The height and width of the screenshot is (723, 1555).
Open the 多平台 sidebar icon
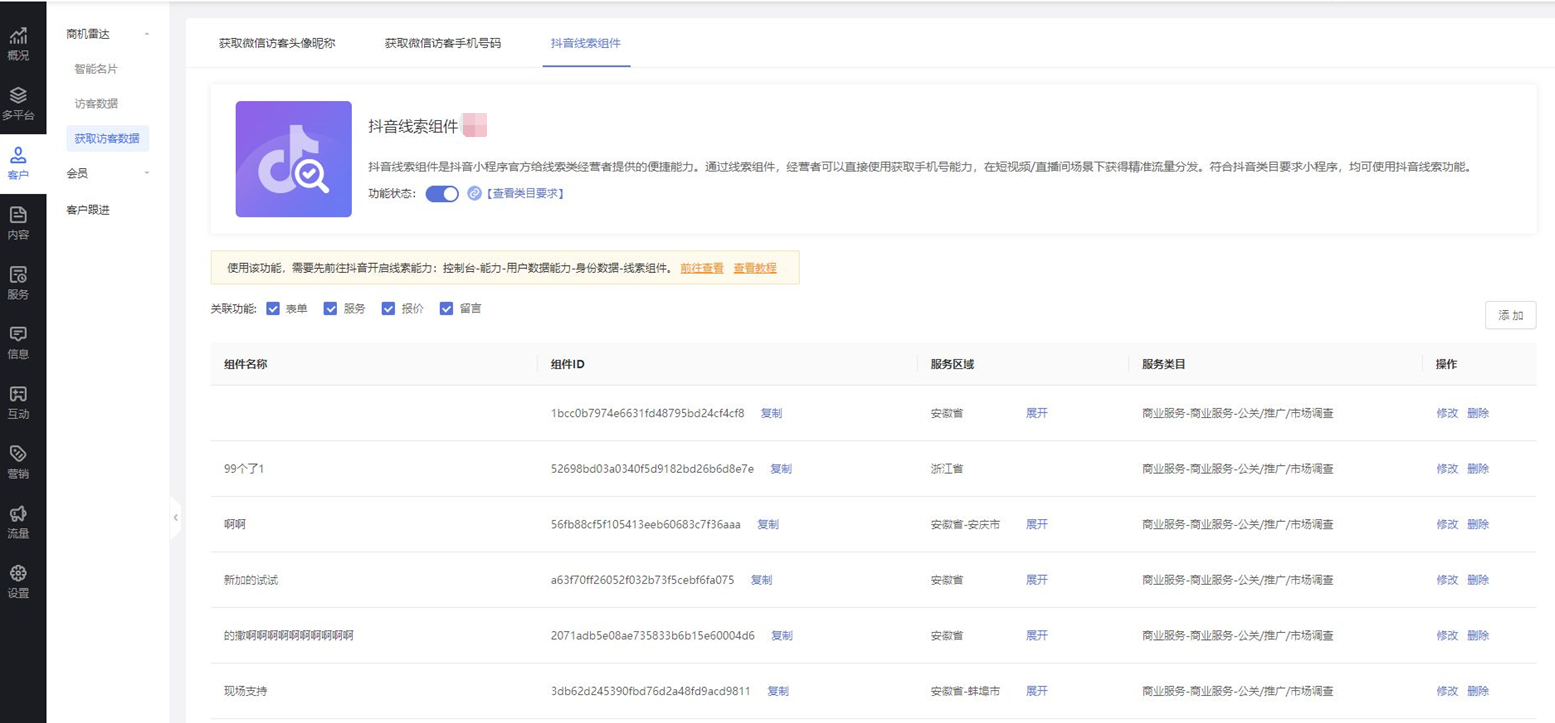tap(18, 104)
